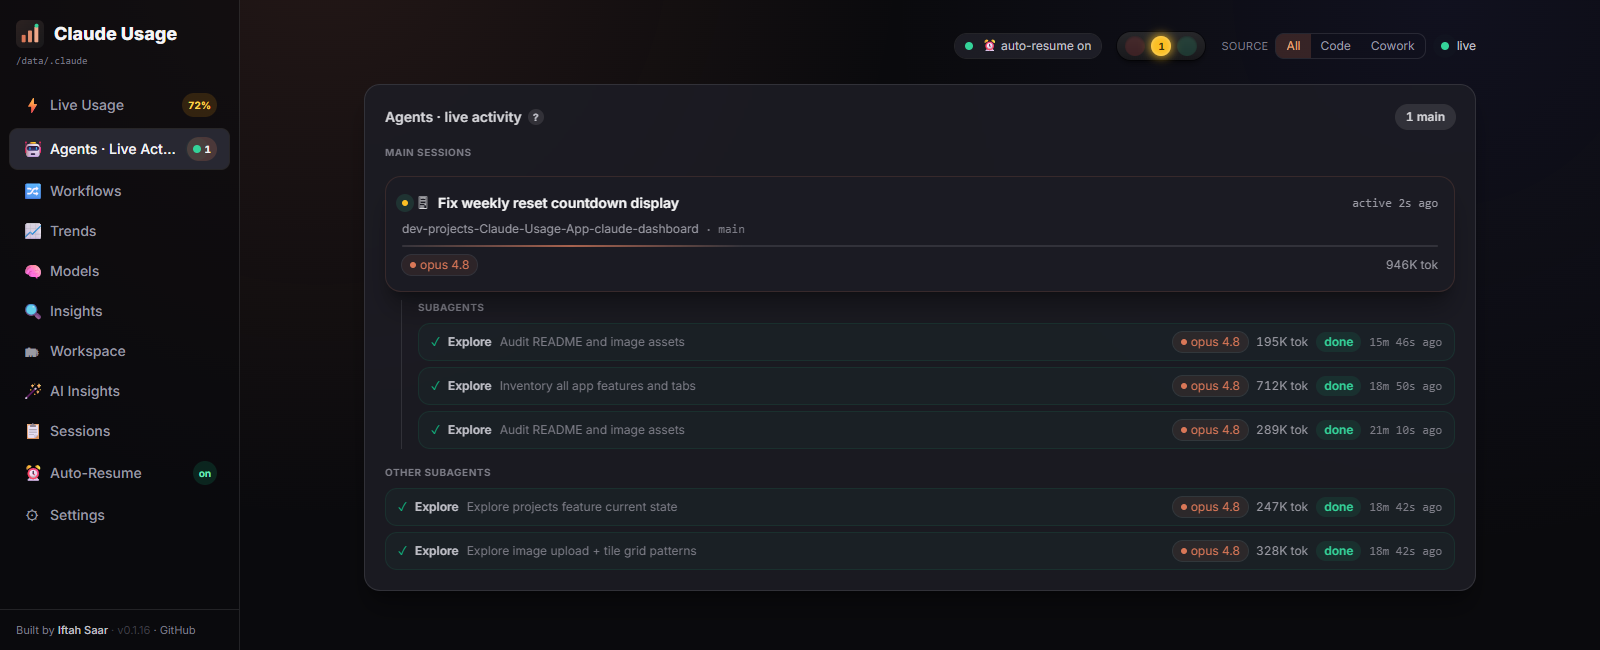
Task: Open Agents · Live Act... sidebar item
Action: pyautogui.click(x=119, y=149)
